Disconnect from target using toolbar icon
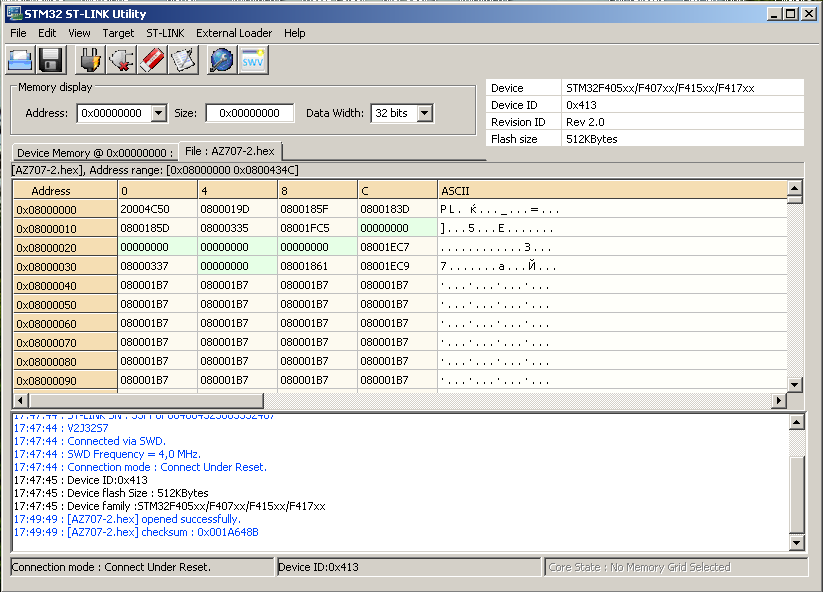 point(121,60)
